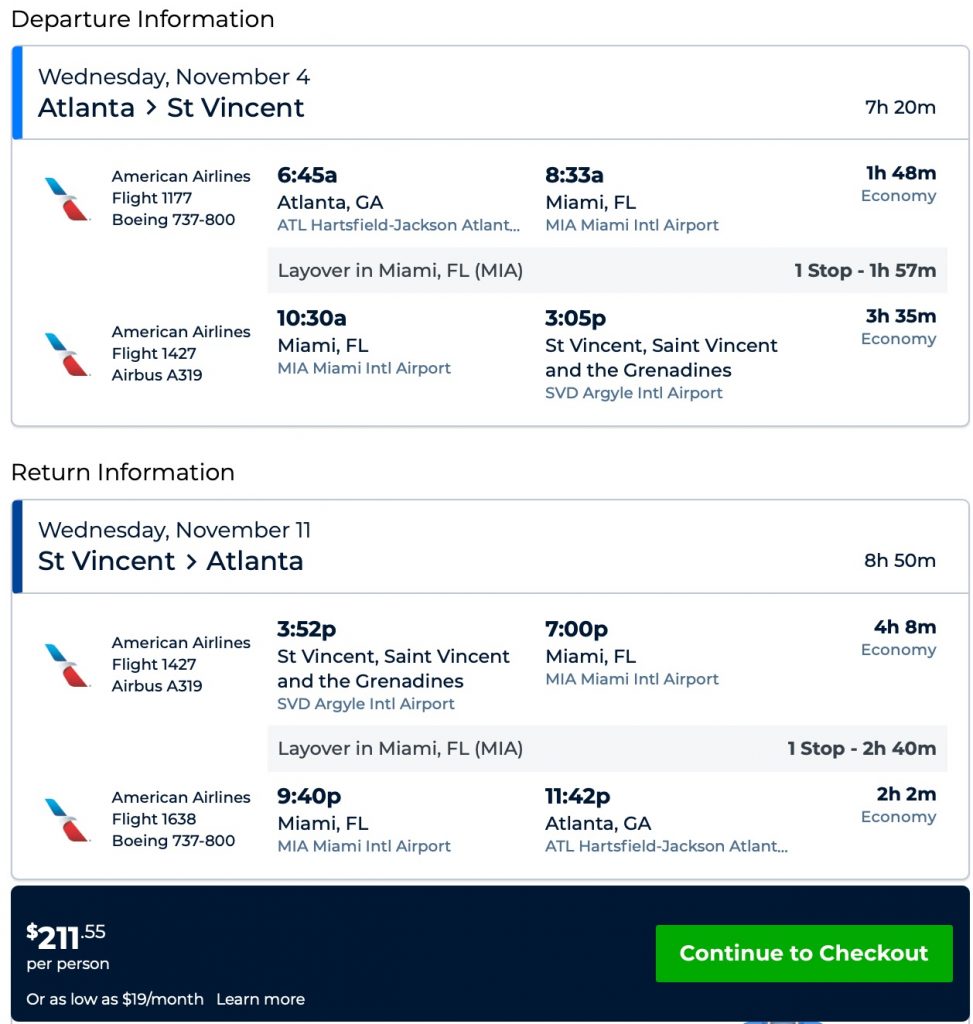This screenshot has width=973, height=1024.
Task: Click airline logo beside the 3:52p St Vincent departure
Action: tap(68, 665)
